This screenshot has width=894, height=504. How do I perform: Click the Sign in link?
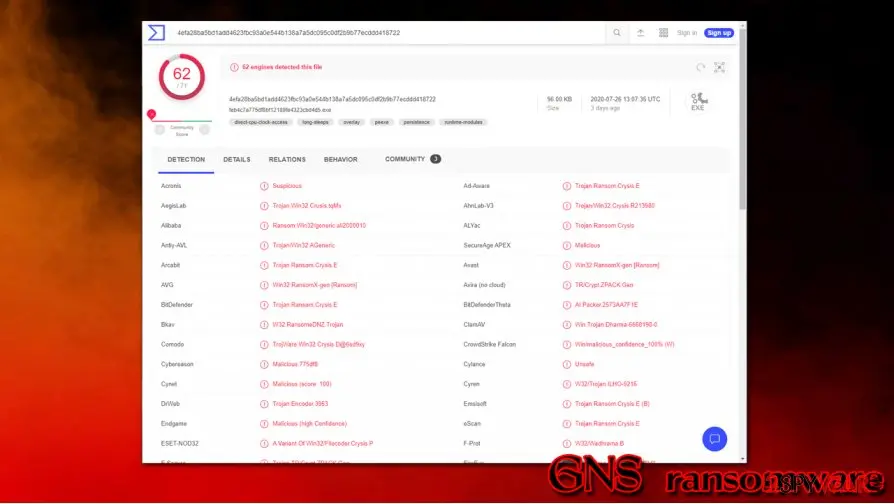686,33
